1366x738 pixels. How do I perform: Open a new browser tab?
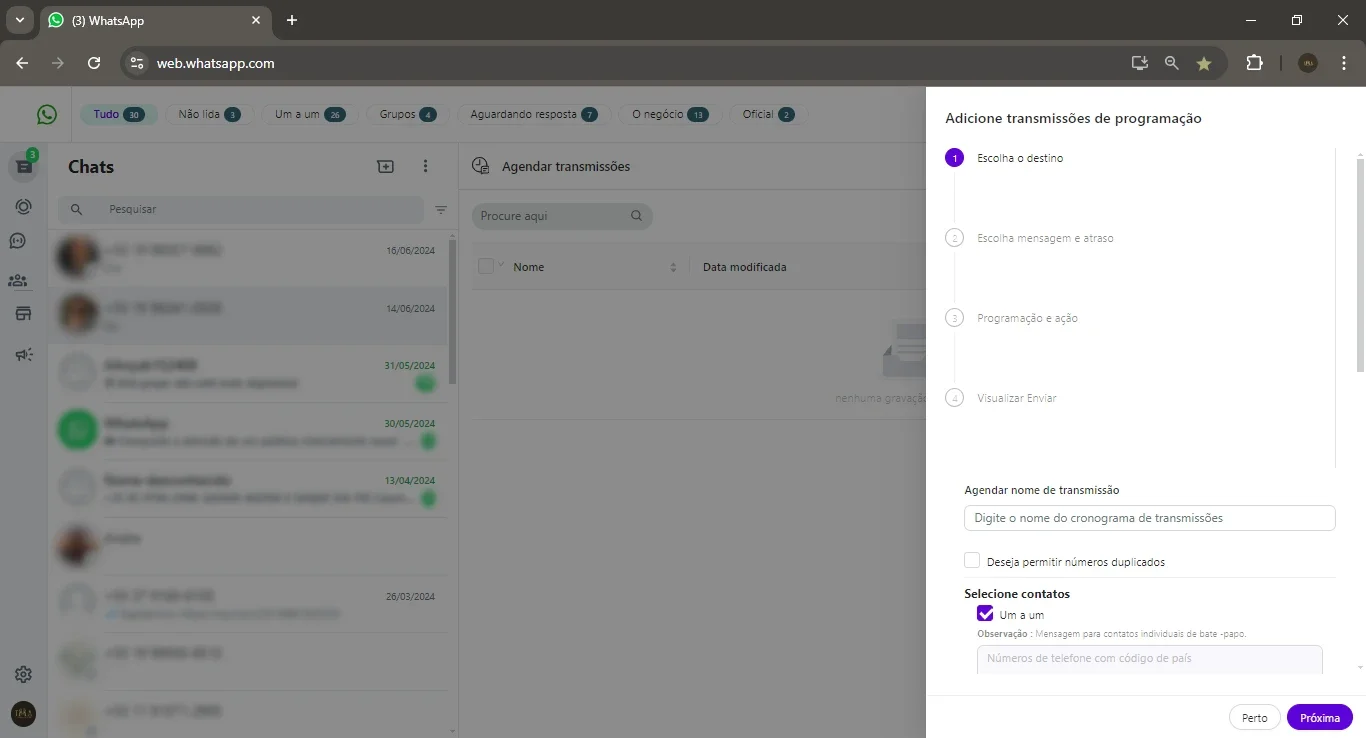coord(292,20)
